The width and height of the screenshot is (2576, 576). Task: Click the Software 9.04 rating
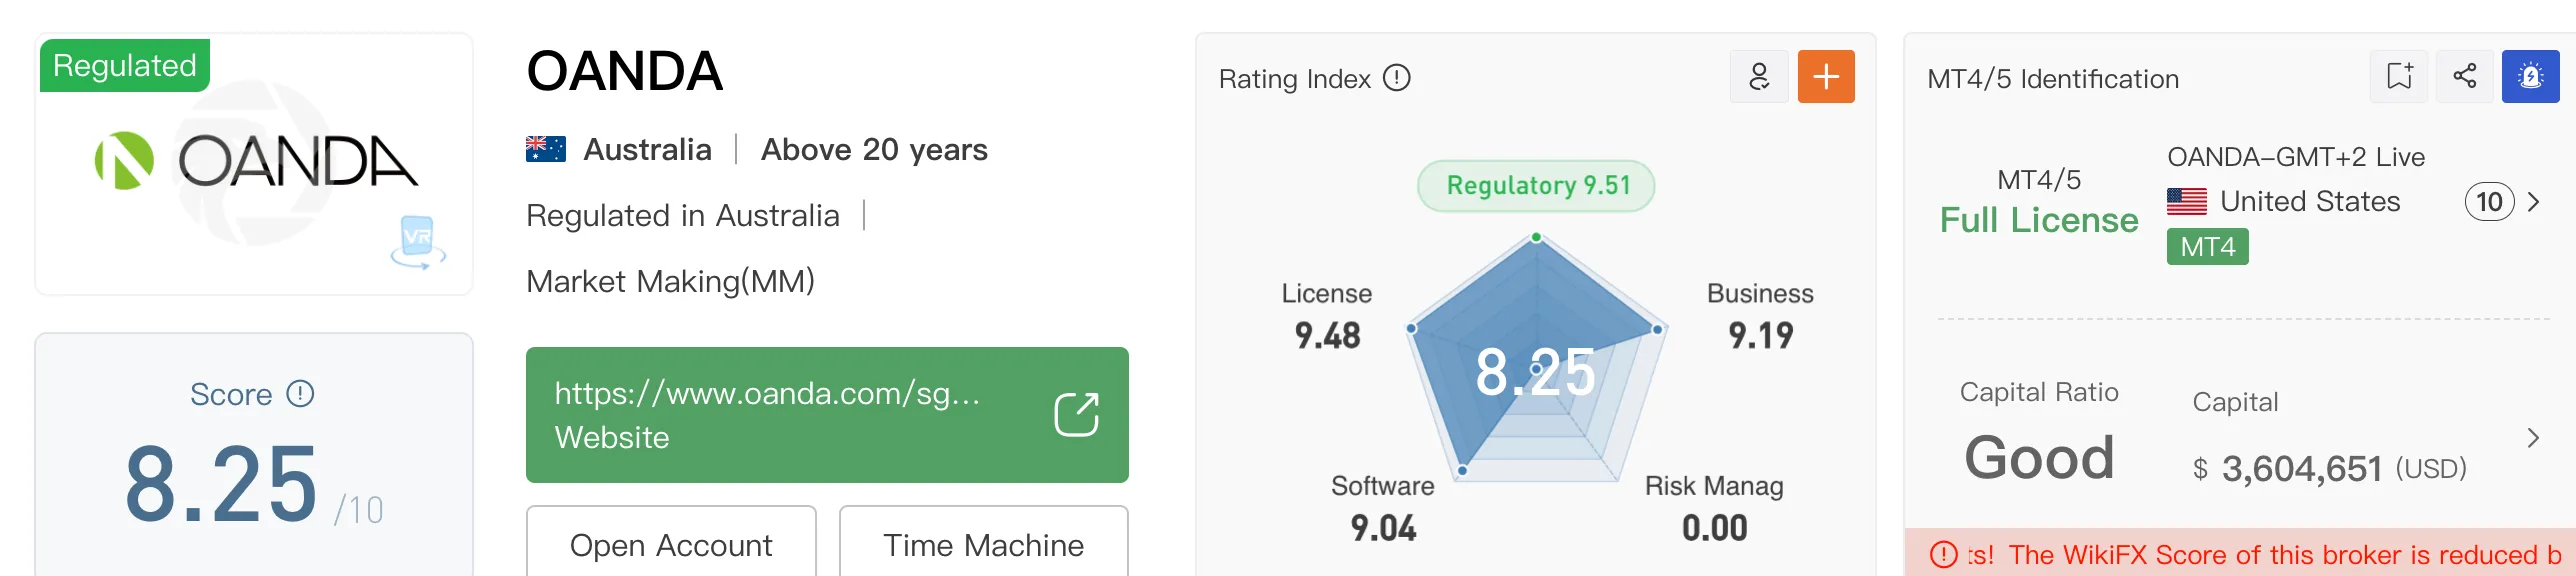click(1383, 508)
